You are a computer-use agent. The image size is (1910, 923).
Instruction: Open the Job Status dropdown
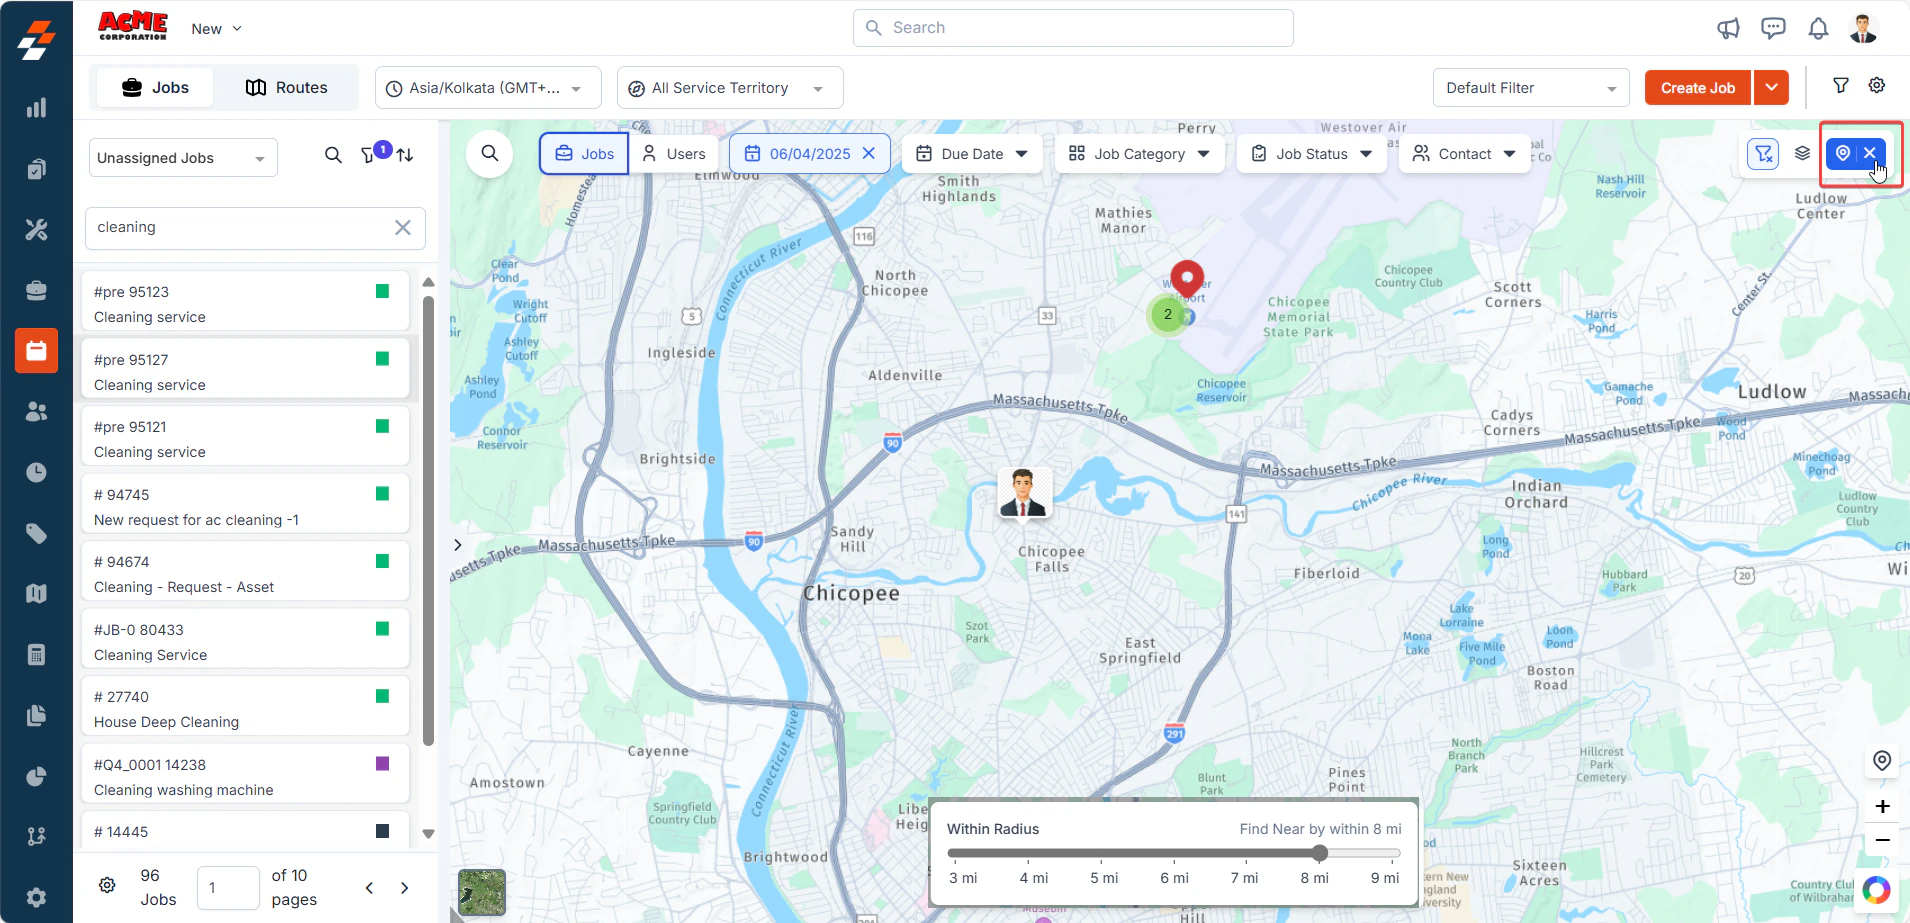(1311, 153)
